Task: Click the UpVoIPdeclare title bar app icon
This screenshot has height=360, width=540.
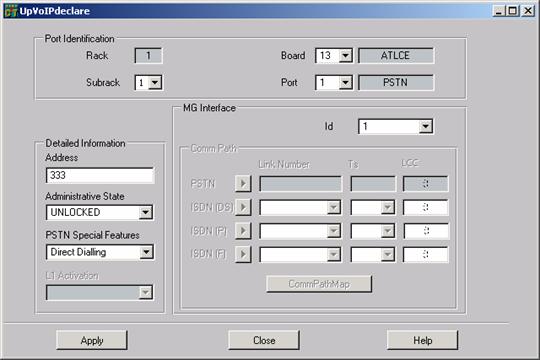Action: pyautogui.click(x=11, y=11)
